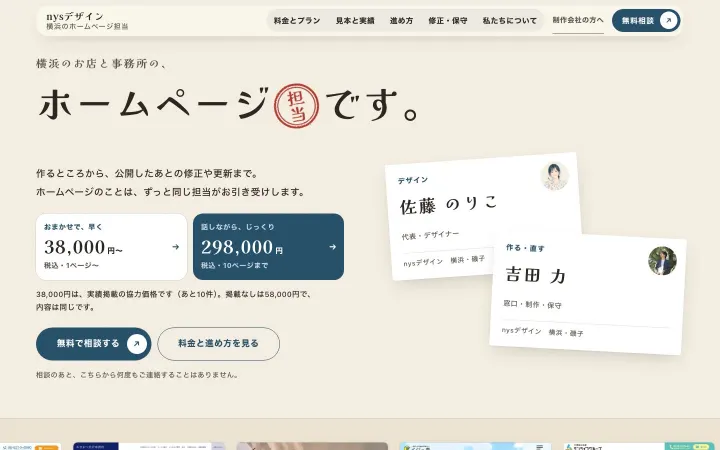Click the arrow on the 38,000円 card
This screenshot has width=720, height=450.
click(175, 247)
